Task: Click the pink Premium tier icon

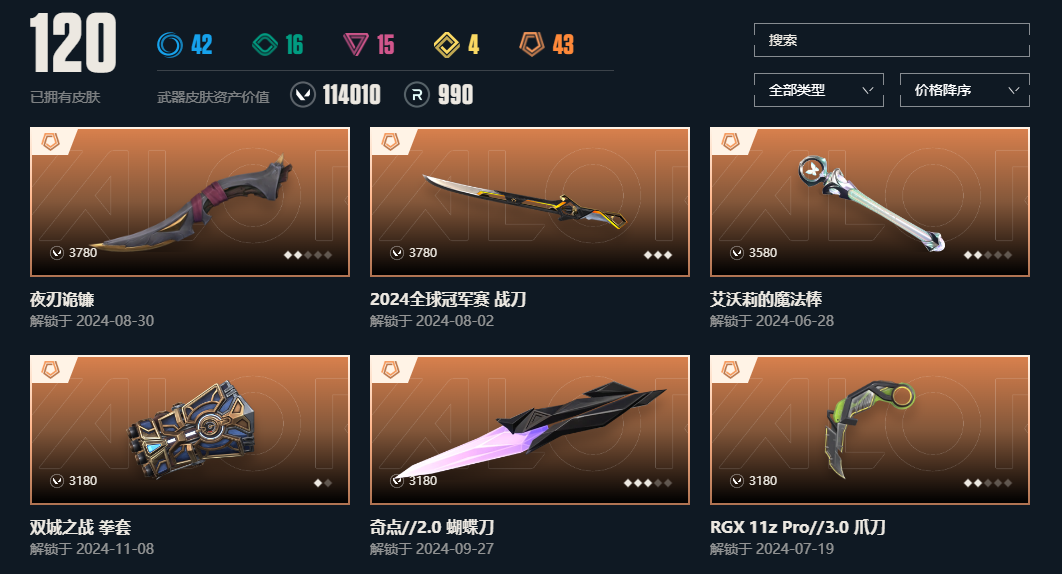Action: tap(356, 45)
